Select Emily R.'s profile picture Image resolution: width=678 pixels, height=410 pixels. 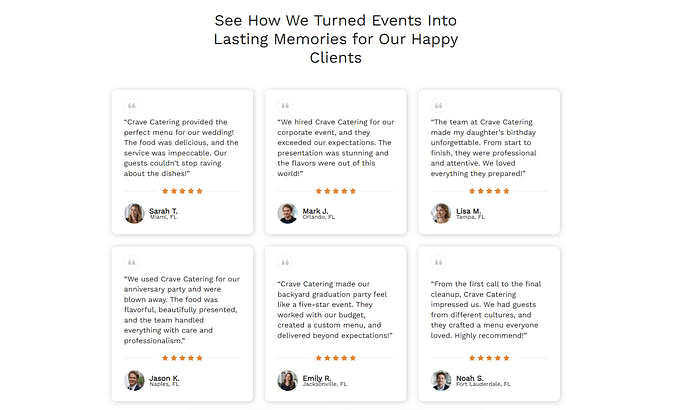point(287,380)
